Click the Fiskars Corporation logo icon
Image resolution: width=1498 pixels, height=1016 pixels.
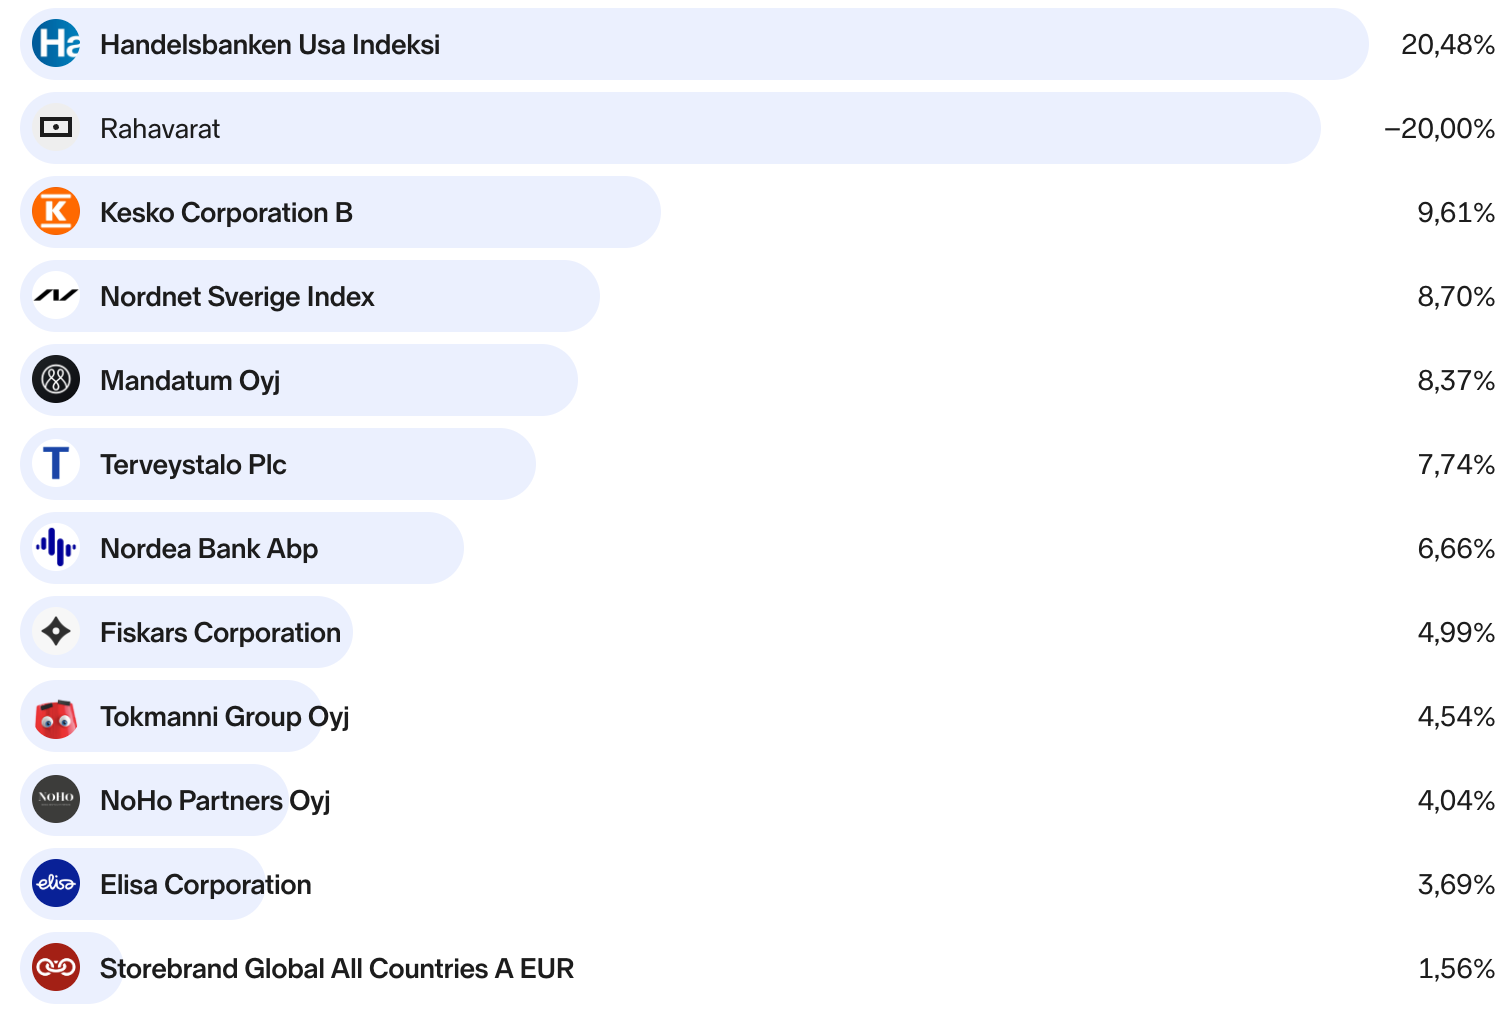[x=56, y=632]
